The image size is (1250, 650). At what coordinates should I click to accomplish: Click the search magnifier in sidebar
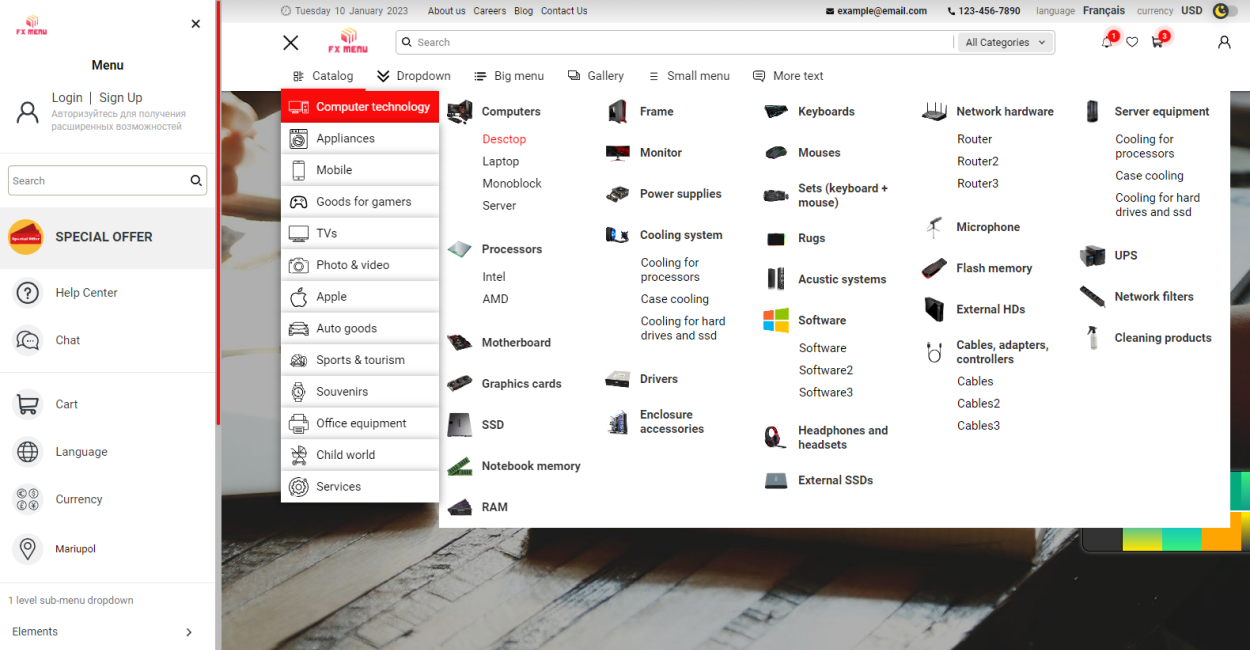196,181
